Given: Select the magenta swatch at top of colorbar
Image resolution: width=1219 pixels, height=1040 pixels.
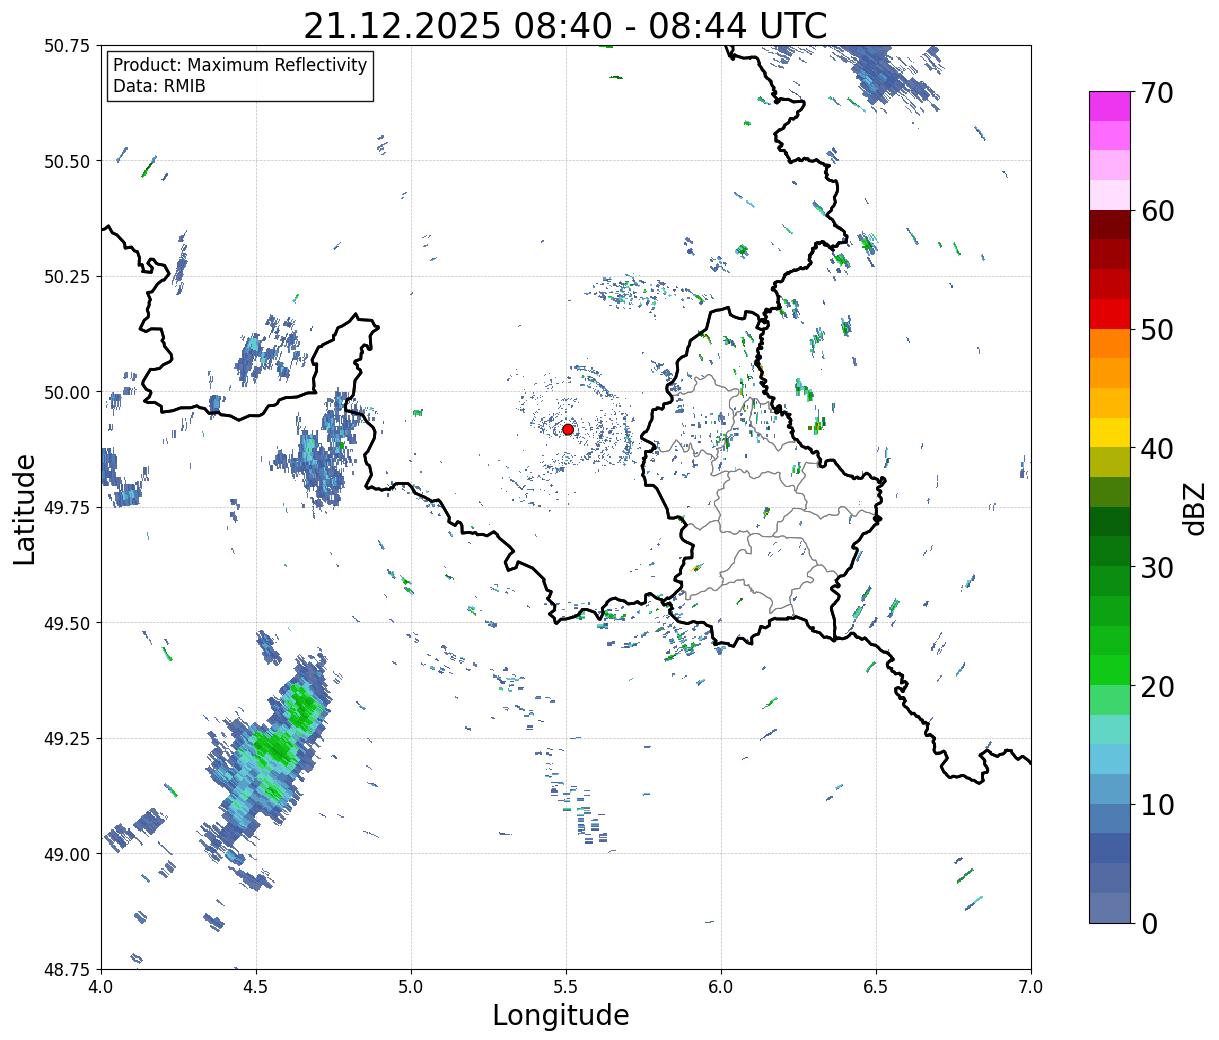Looking at the screenshot, I should (x=1109, y=106).
